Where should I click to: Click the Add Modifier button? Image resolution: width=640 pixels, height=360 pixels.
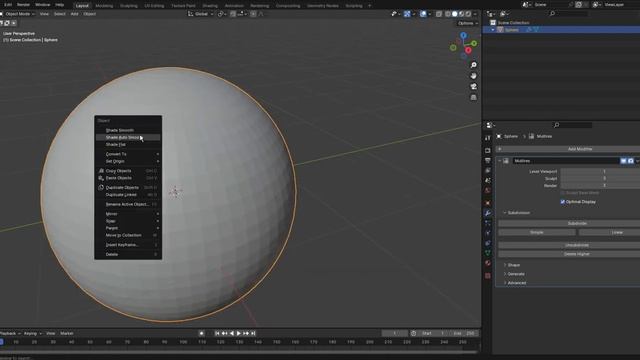pos(568,149)
